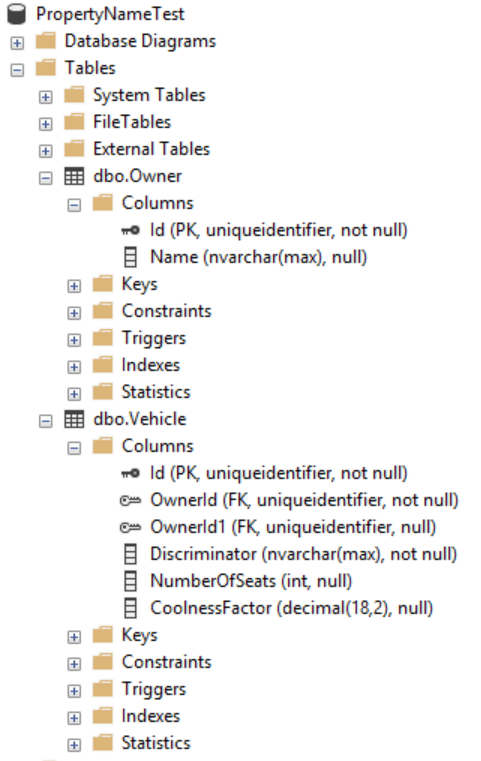The width and height of the screenshot is (481, 761).
Task: Expand the Database Diagrams node
Action: click(17, 43)
